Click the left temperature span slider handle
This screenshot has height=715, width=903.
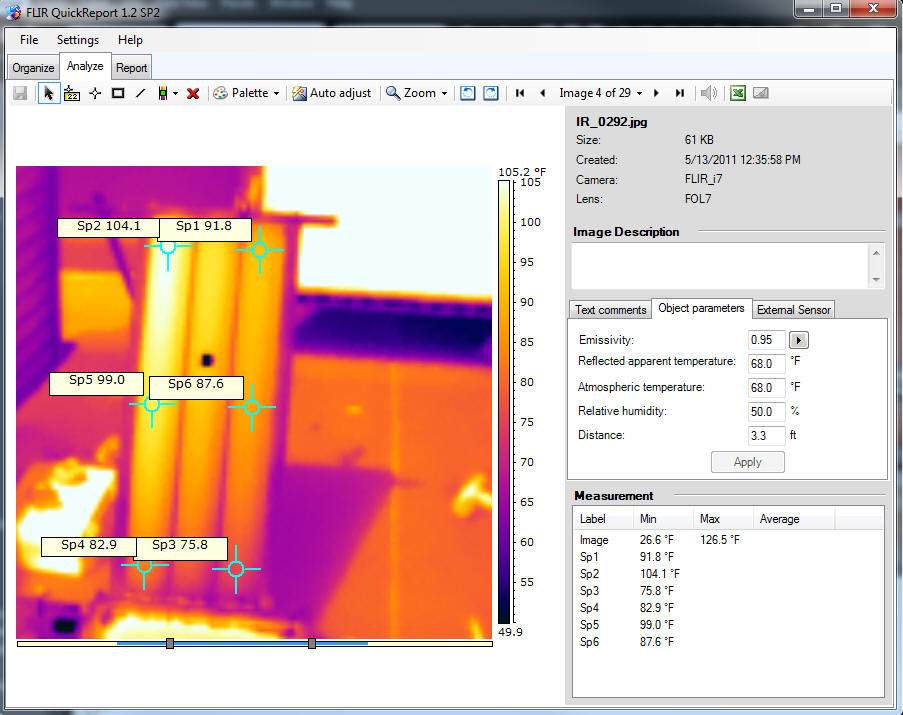pyautogui.click(x=170, y=643)
